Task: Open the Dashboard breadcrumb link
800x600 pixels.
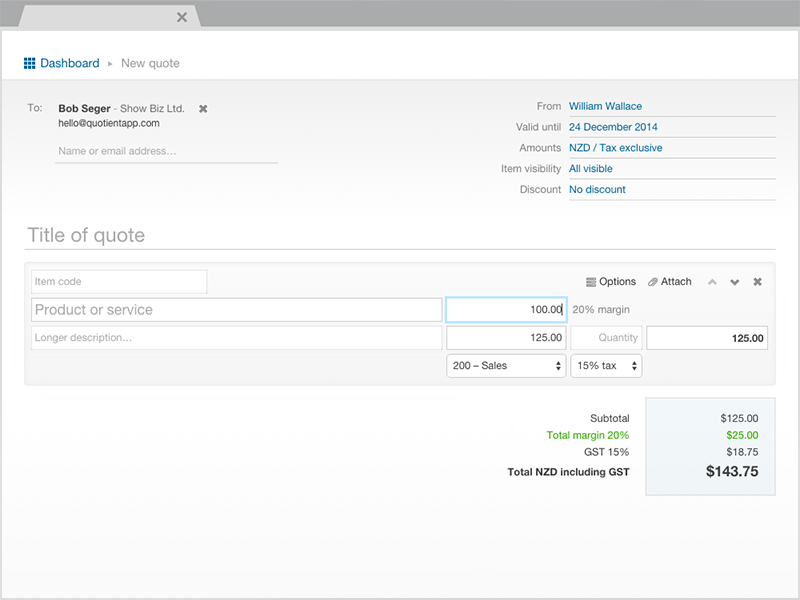Action: (69, 63)
